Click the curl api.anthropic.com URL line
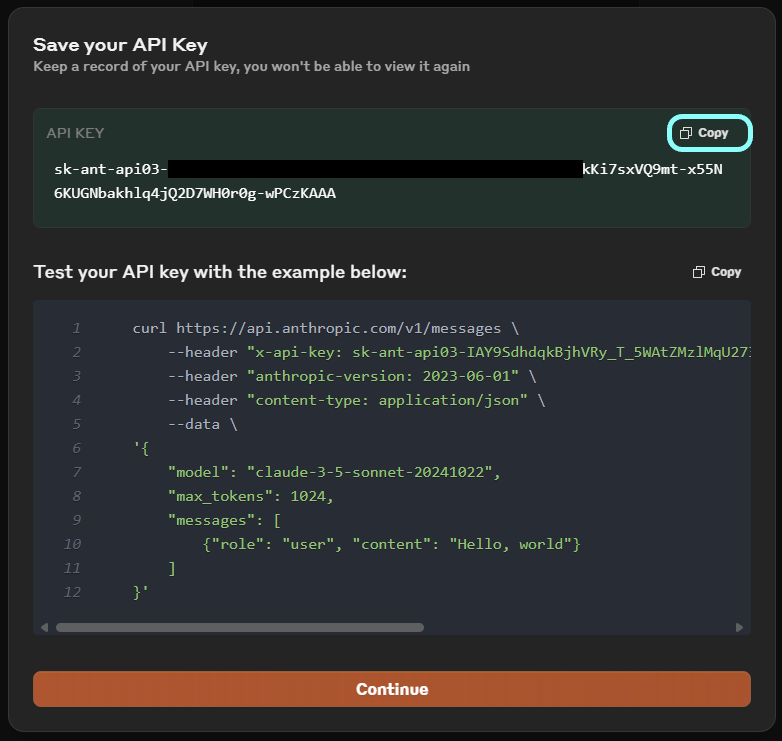 (x=325, y=328)
